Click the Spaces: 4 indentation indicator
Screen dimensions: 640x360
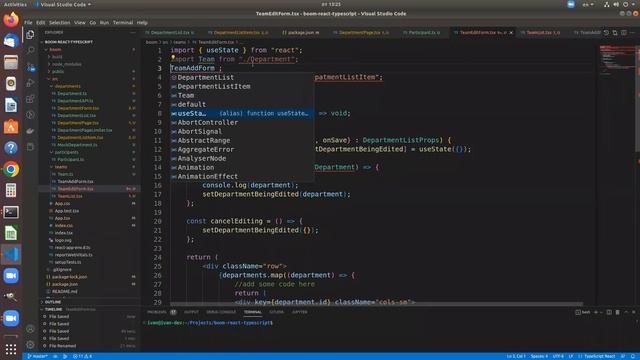click(539, 356)
